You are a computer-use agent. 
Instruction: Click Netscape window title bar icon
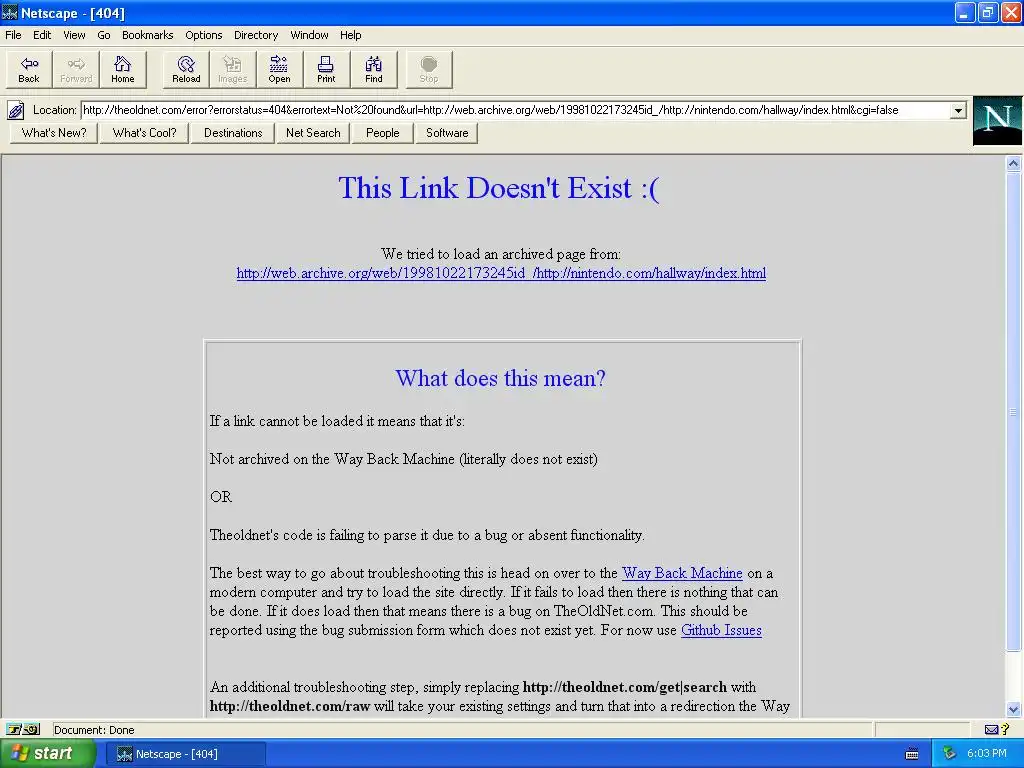(x=10, y=12)
